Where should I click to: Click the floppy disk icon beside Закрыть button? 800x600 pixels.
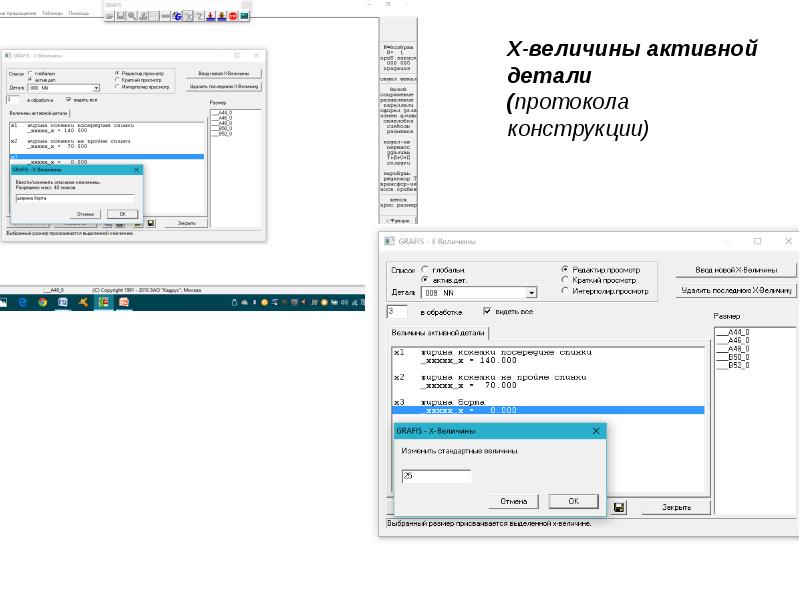click(x=619, y=508)
